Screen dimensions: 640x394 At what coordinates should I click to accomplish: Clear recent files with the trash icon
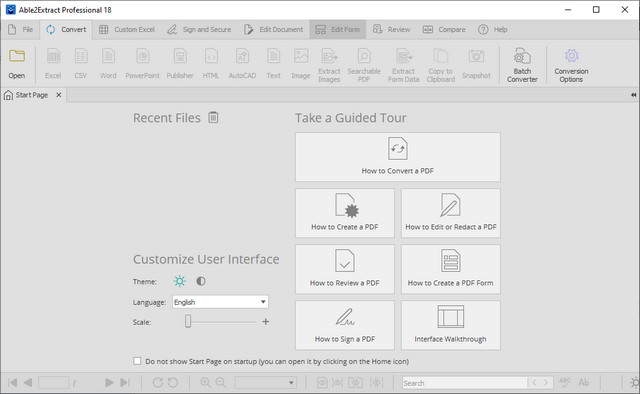pyautogui.click(x=213, y=118)
